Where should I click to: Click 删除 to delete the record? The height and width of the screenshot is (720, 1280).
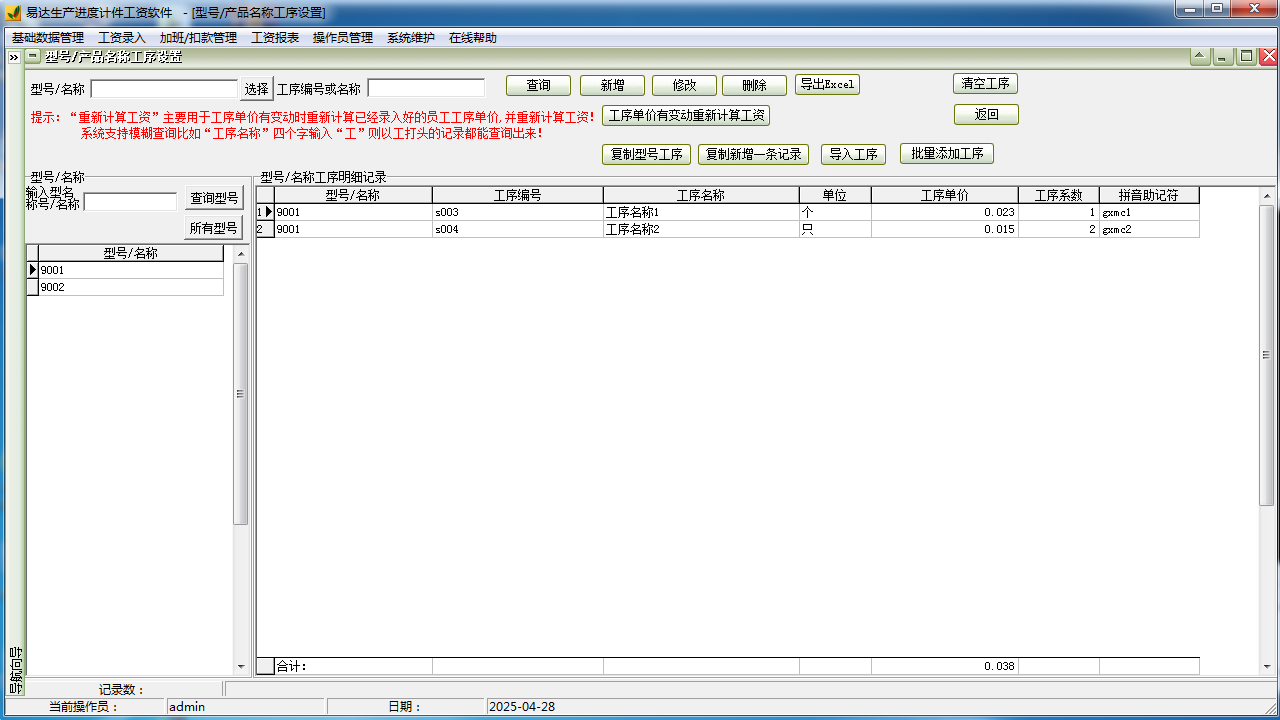754,85
